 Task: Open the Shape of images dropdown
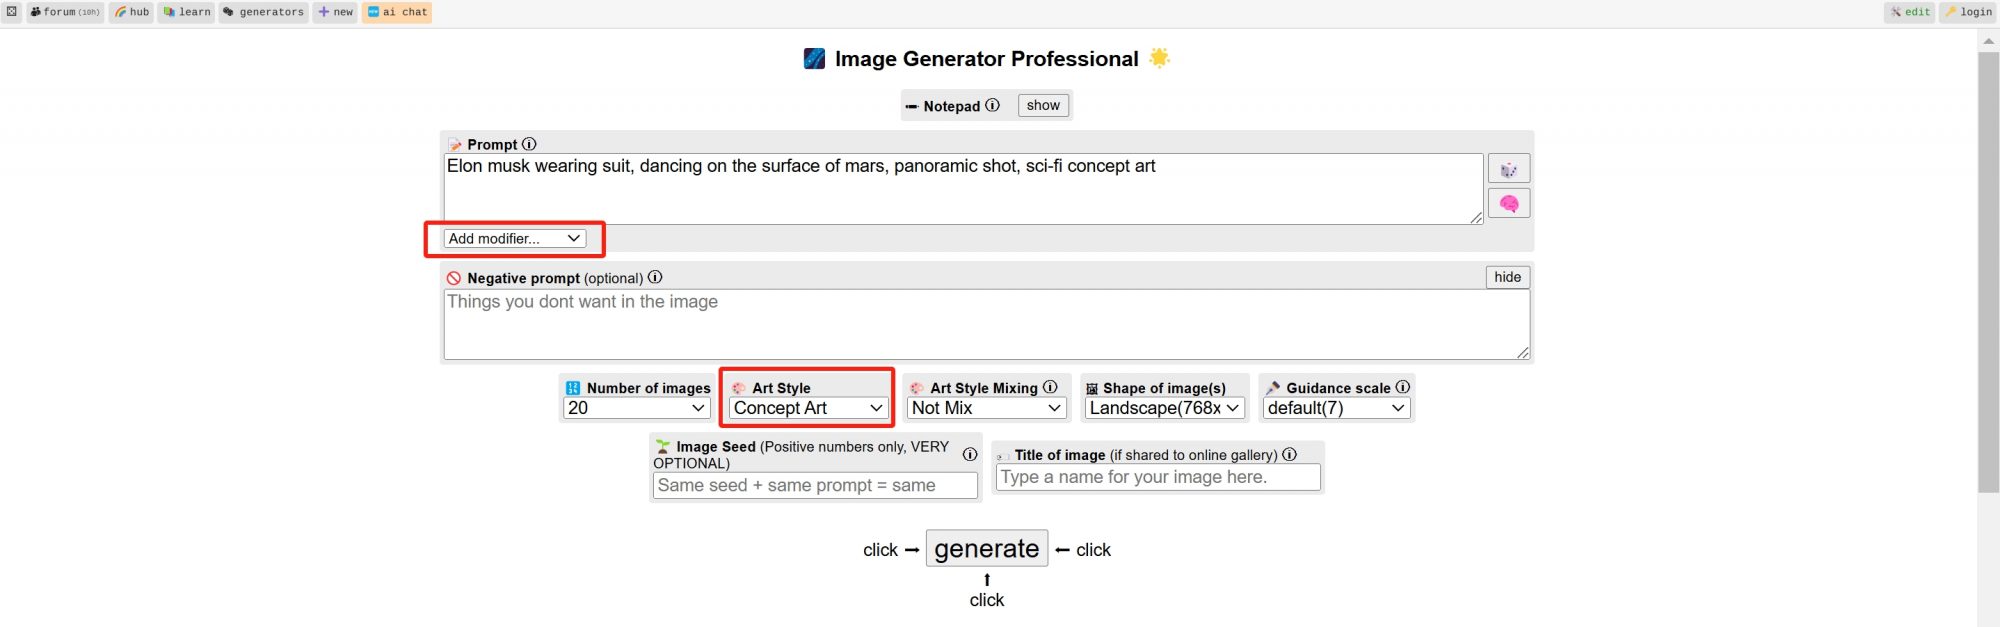click(1164, 408)
